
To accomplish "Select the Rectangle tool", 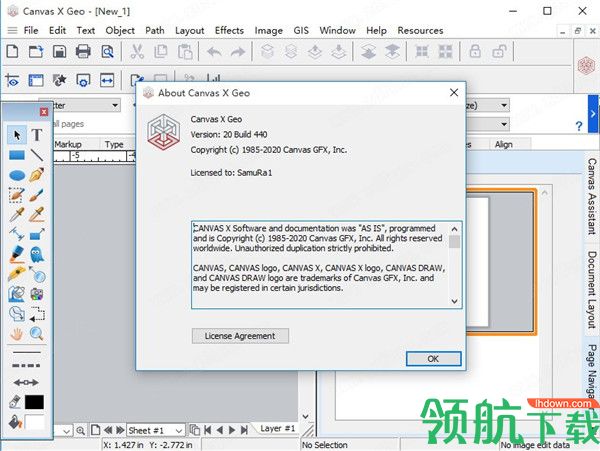I will [x=17, y=155].
